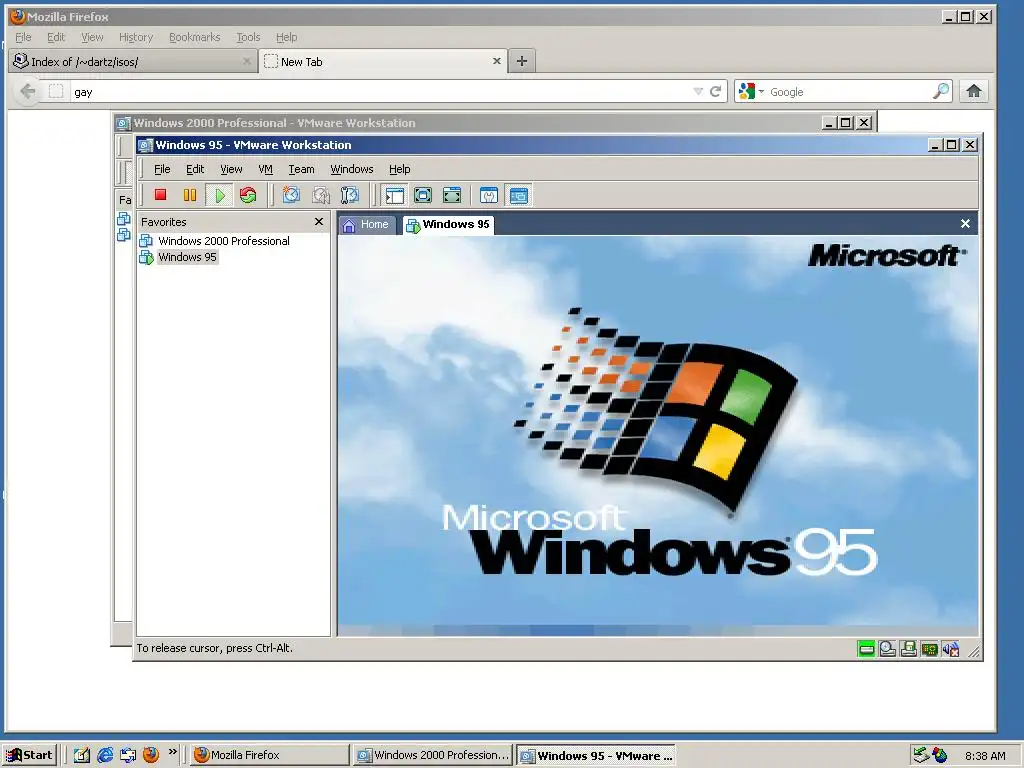Image resolution: width=1024 pixels, height=768 pixels.
Task: Click the disconnected sound device icon
Action: click(x=950, y=649)
